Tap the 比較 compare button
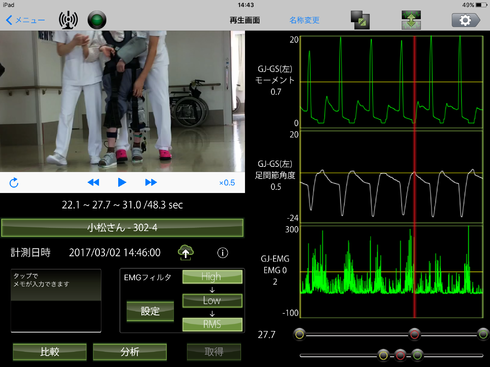The image size is (490, 367). 50,352
